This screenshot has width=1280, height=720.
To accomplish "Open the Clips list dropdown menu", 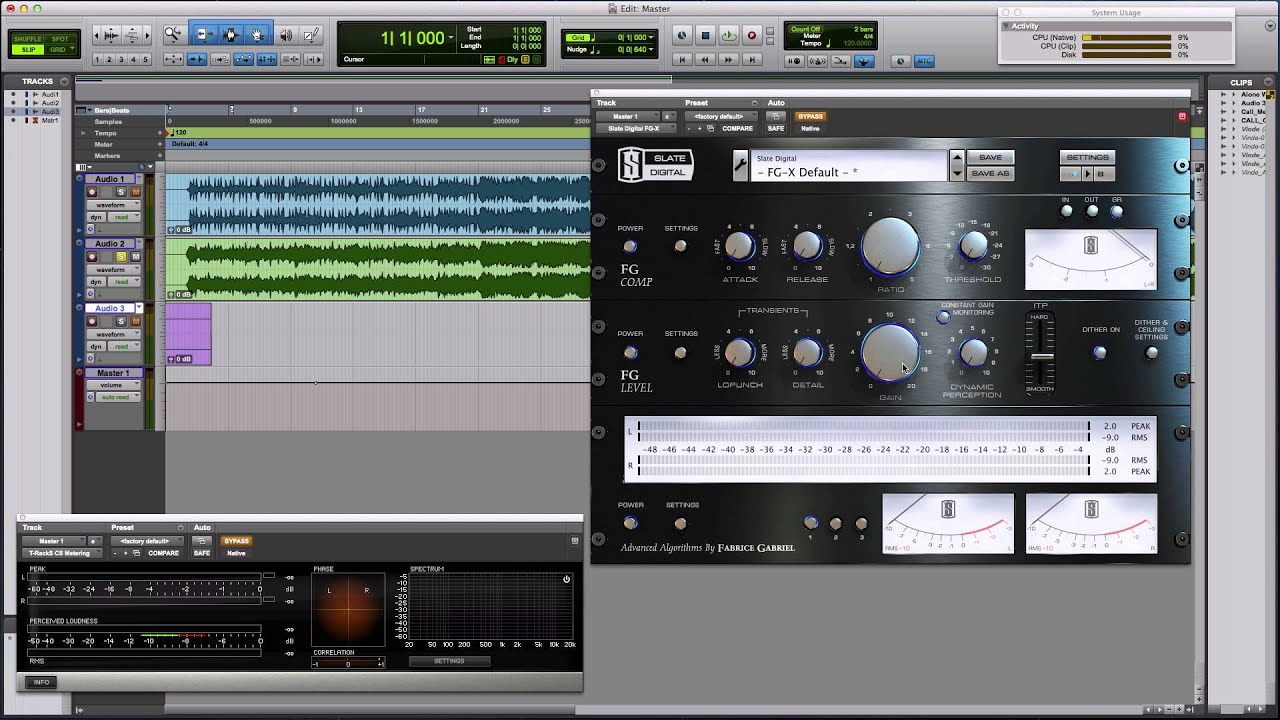I will click(x=1270, y=82).
